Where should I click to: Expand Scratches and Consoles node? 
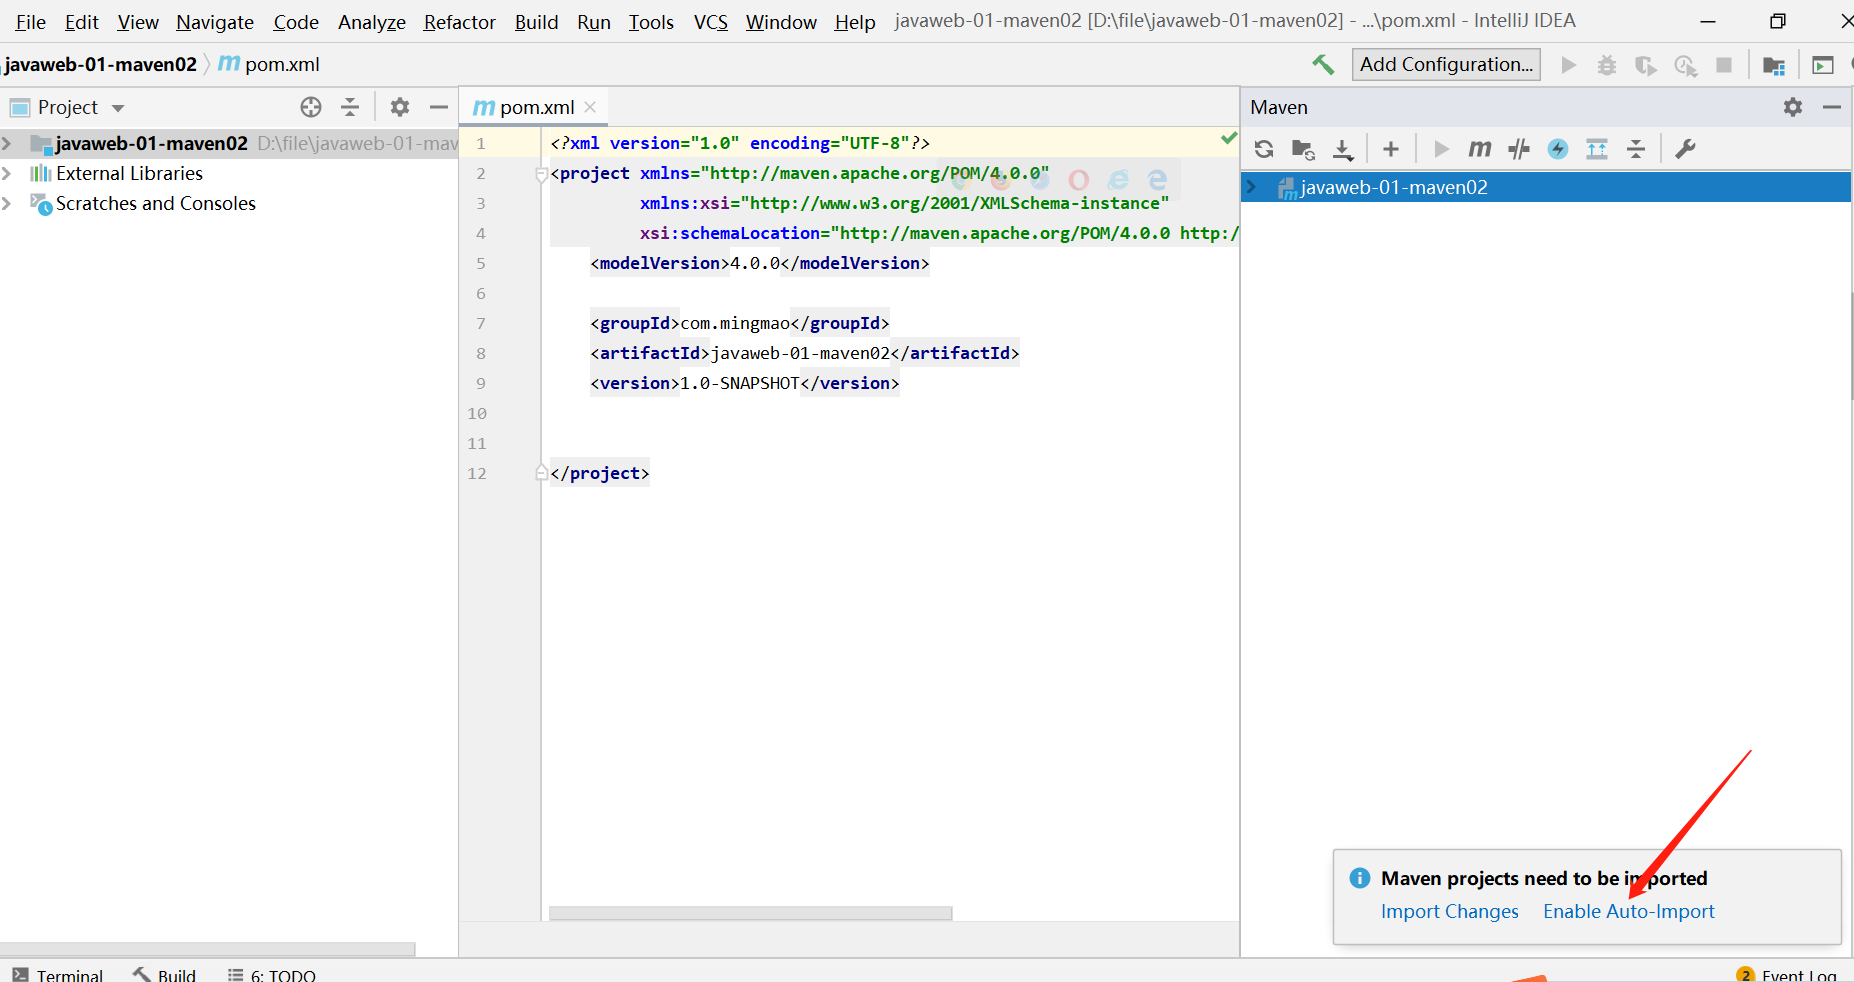pos(7,203)
